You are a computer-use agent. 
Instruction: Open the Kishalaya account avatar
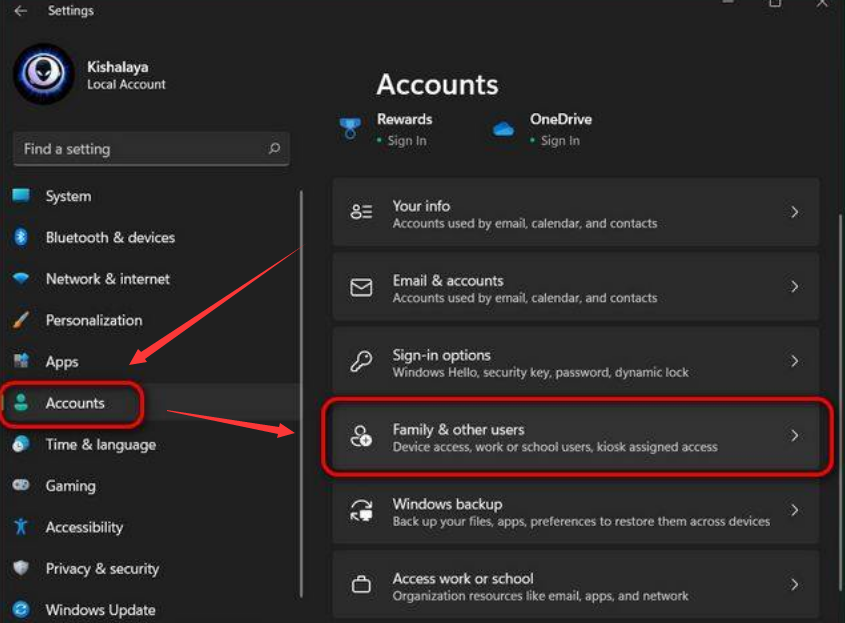tap(44, 73)
